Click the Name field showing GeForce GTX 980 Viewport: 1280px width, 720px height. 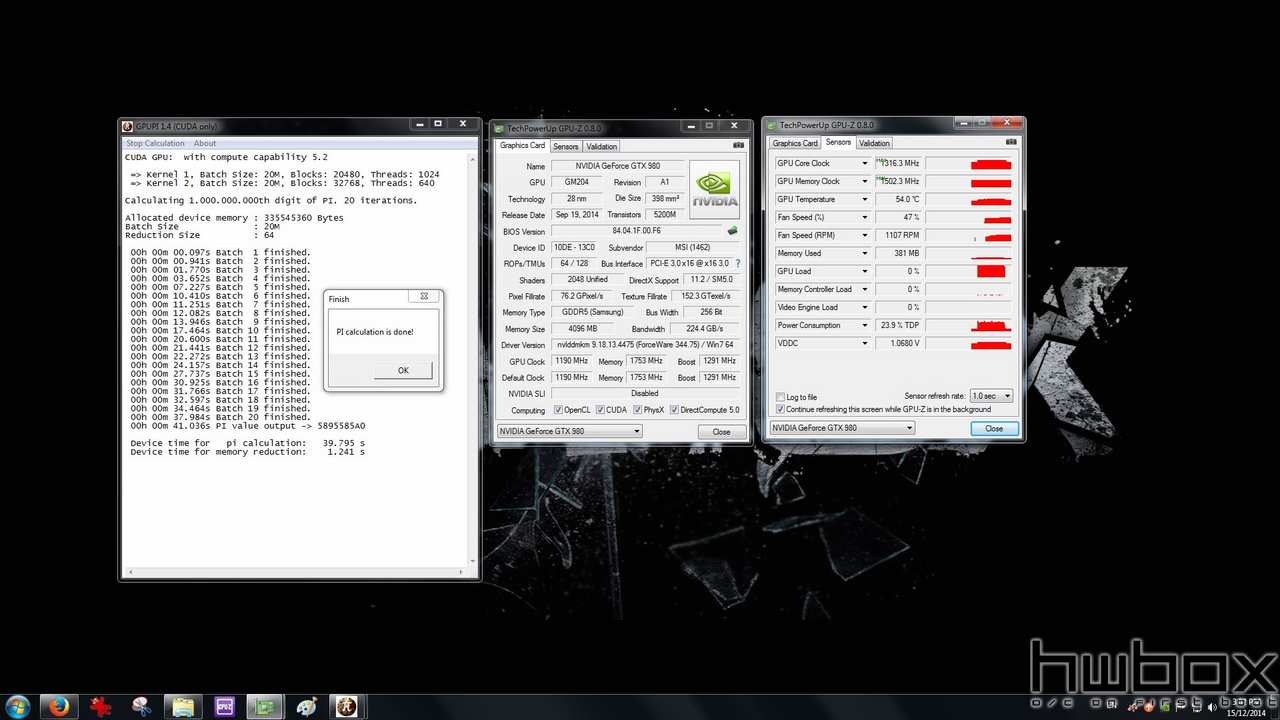(618, 166)
